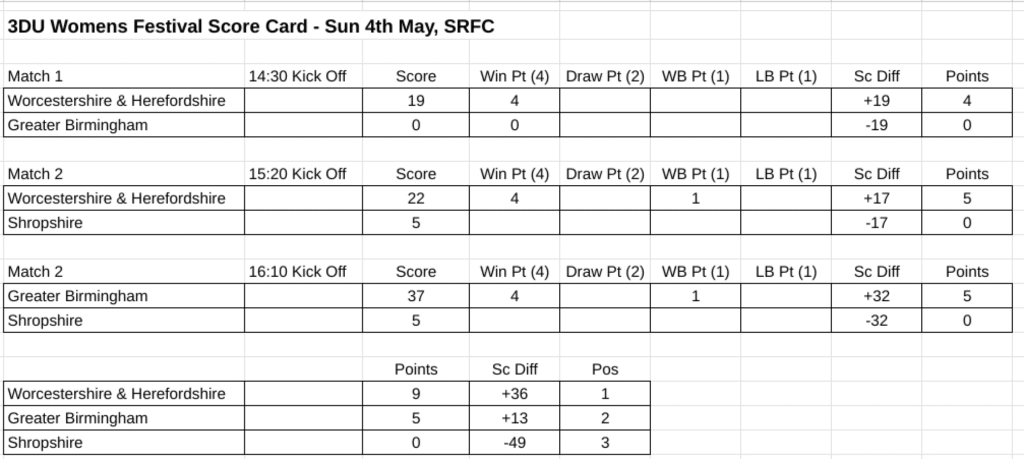This screenshot has height=459, width=1024.
Task: Select Greater Birmingham's +13 difference cell
Action: point(514,418)
